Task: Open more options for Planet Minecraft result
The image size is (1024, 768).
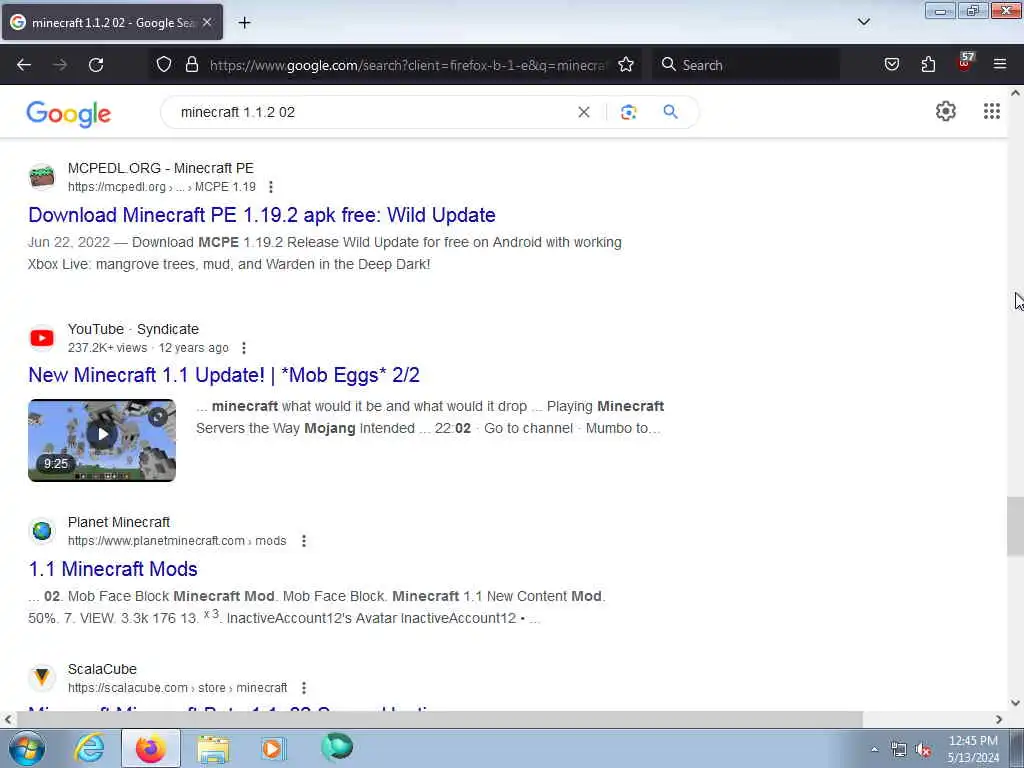Action: click(x=304, y=541)
